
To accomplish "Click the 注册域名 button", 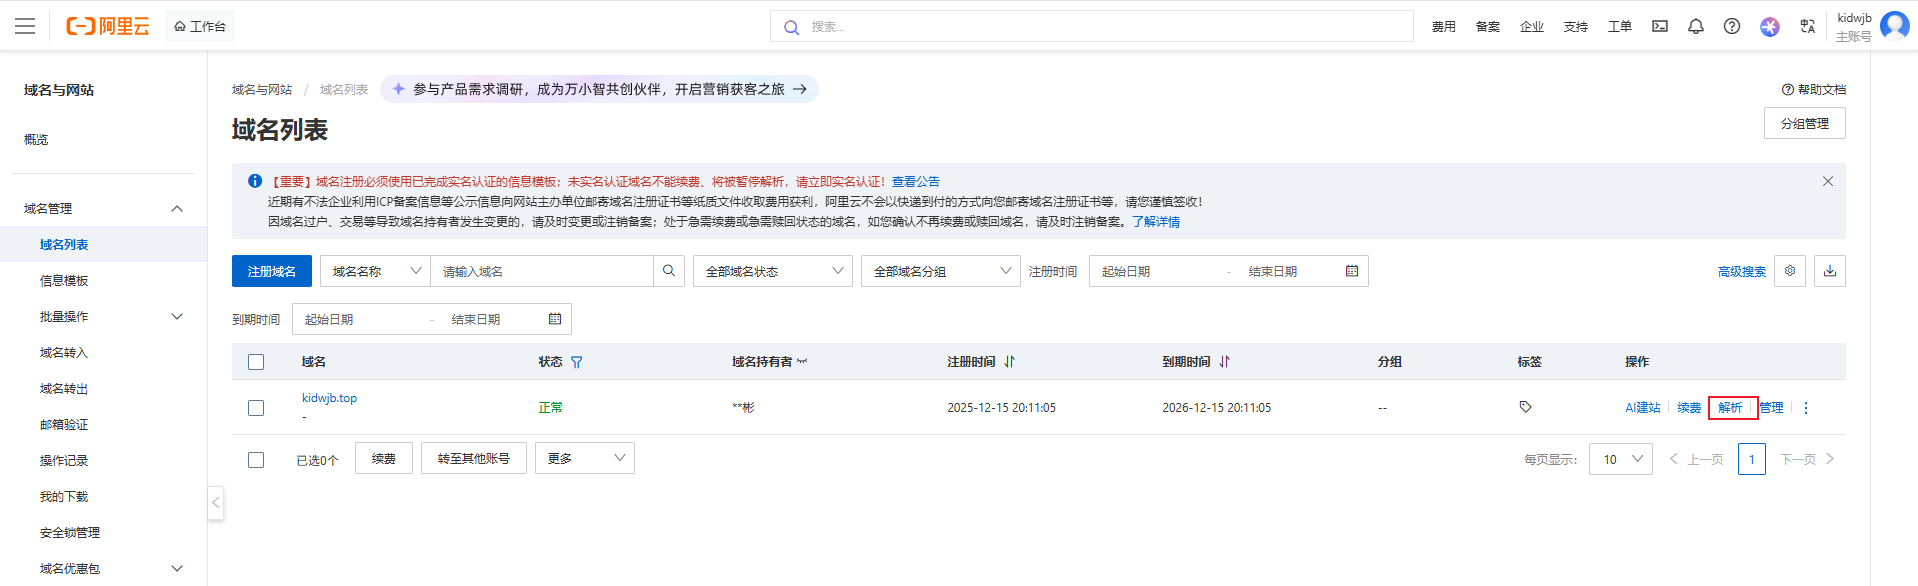I will [x=272, y=271].
